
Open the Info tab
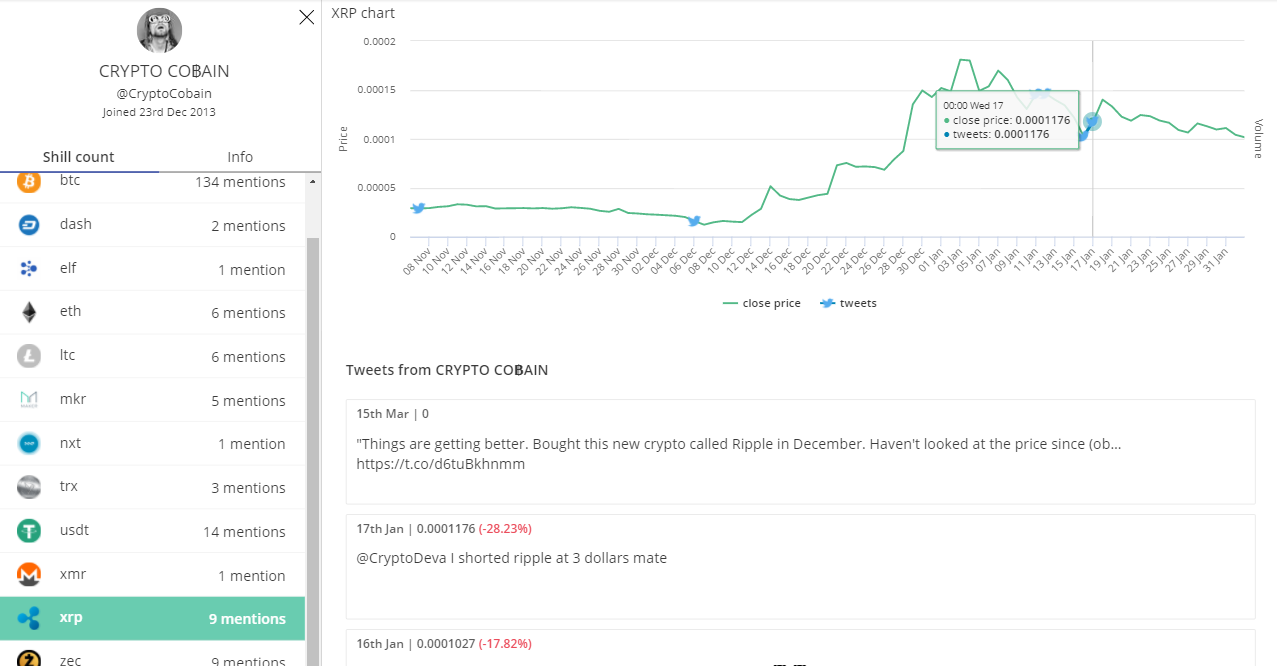(240, 157)
